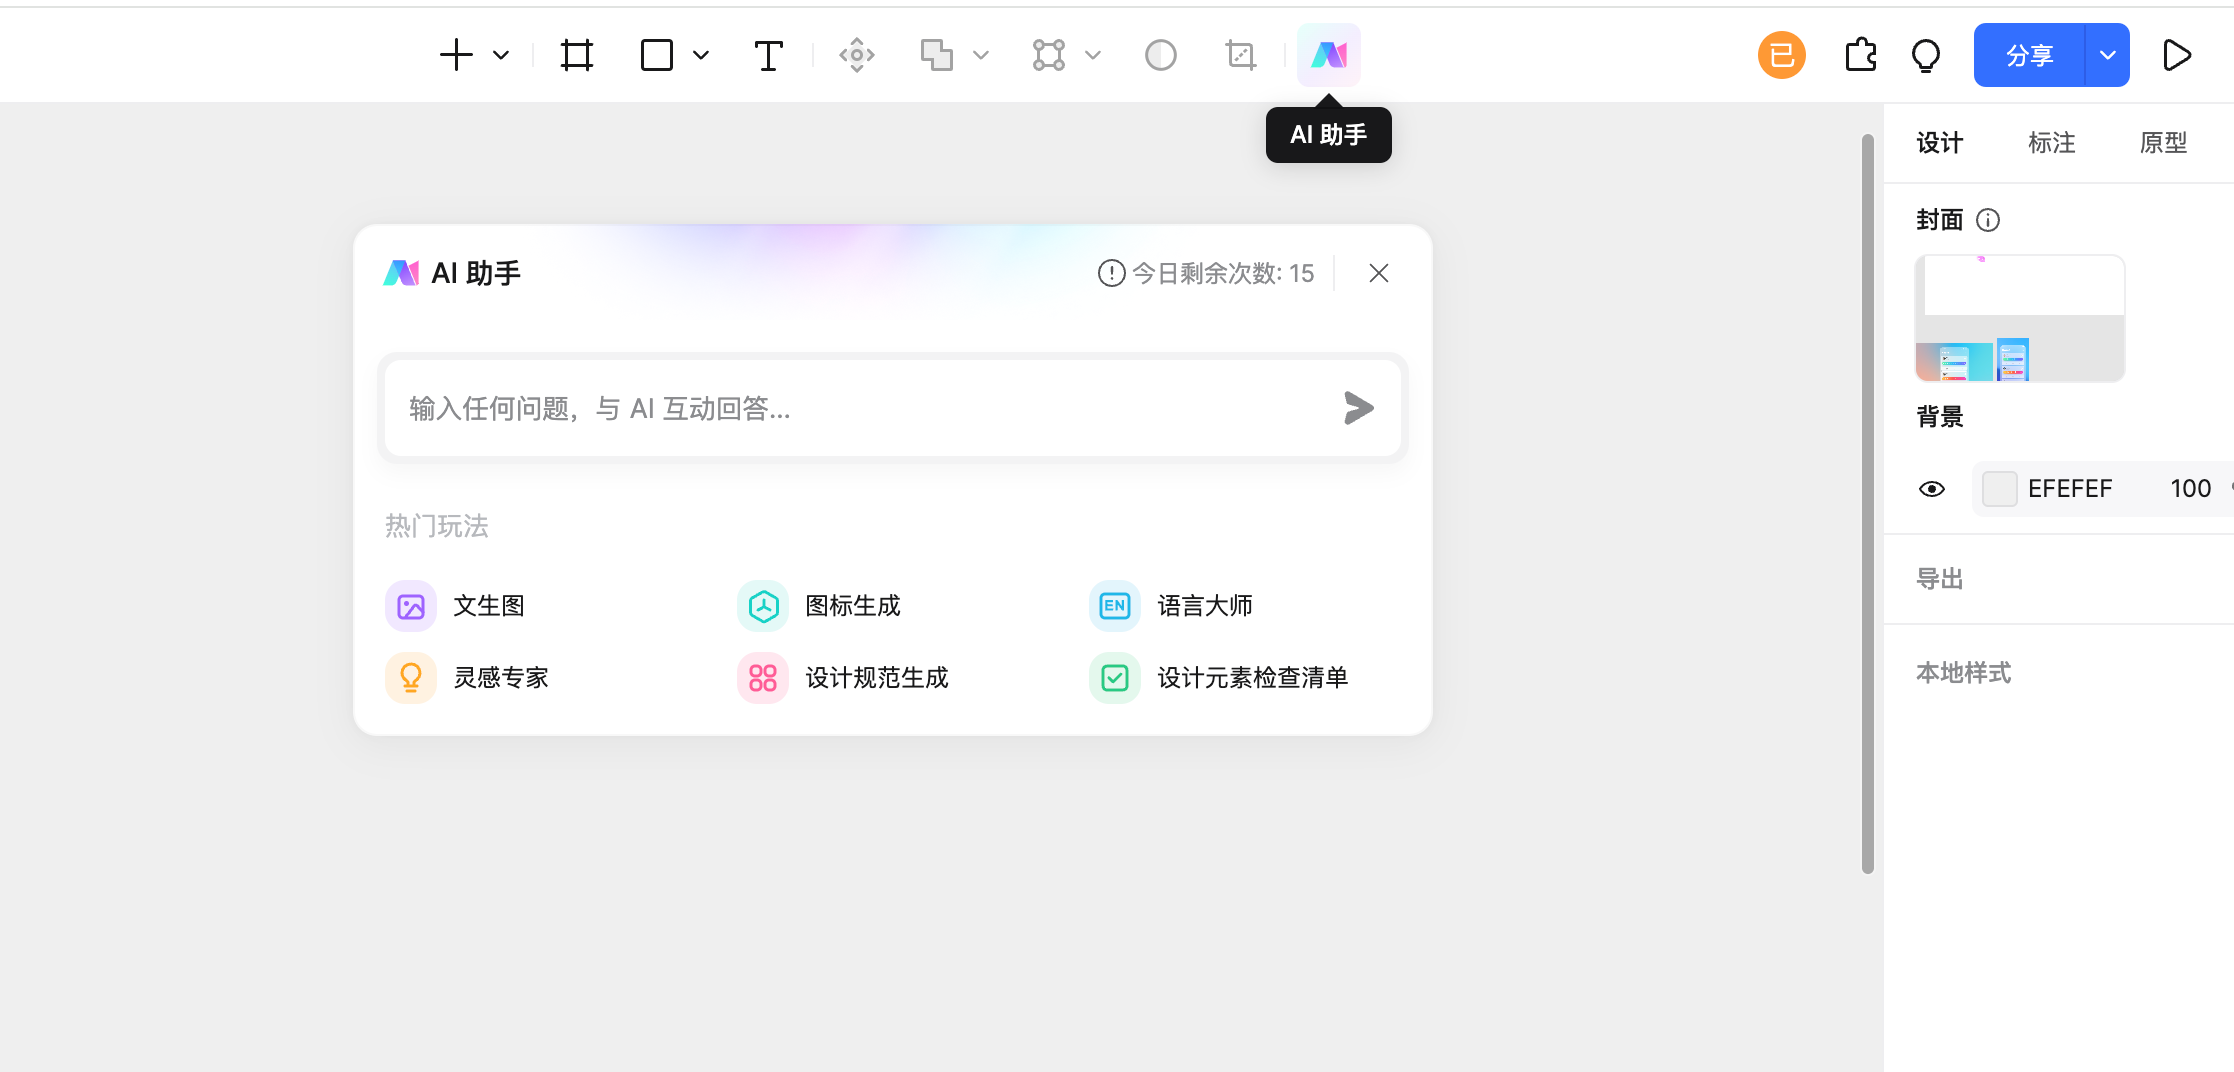The image size is (2234, 1072).
Task: Select the Rectangle shape tool
Action: (657, 55)
